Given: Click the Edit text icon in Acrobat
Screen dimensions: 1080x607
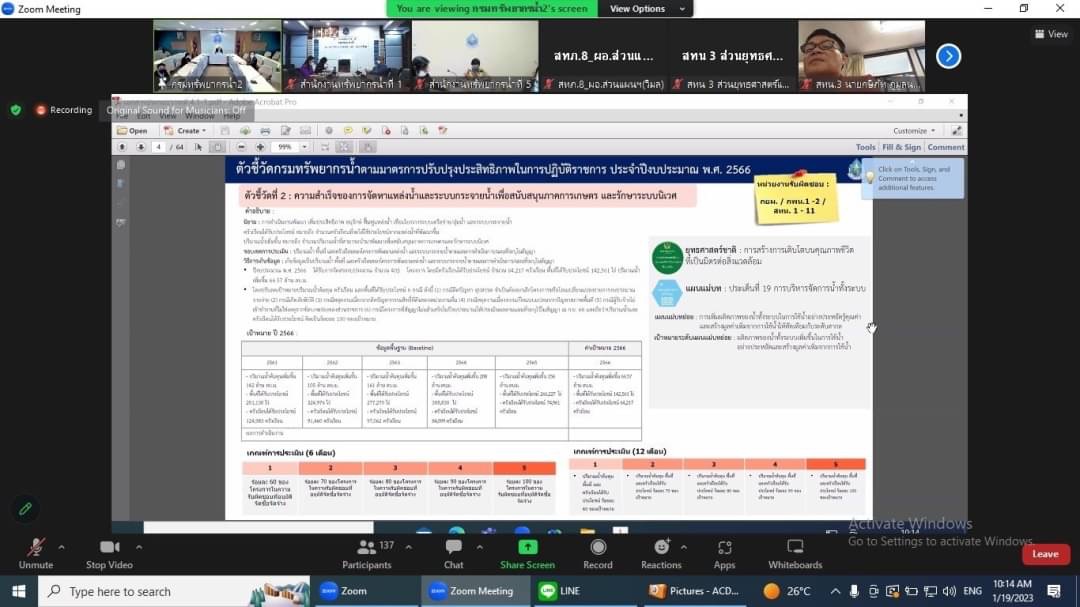Looking at the screenshot, I should point(285,130).
